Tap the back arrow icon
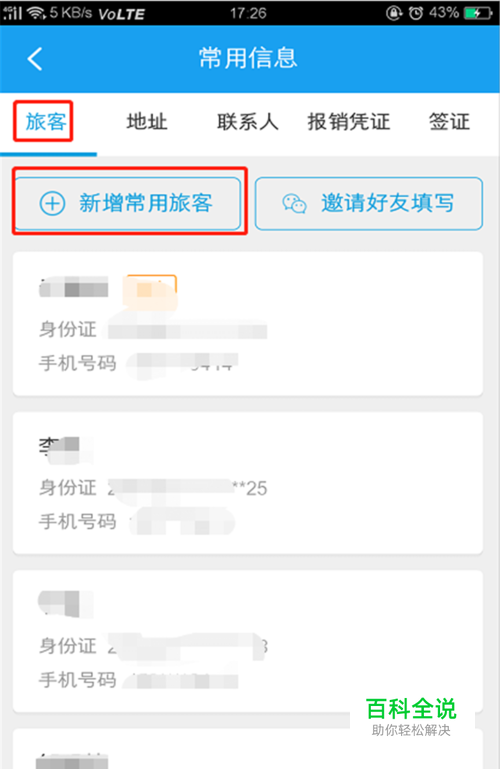The image size is (500, 769). tap(35, 59)
